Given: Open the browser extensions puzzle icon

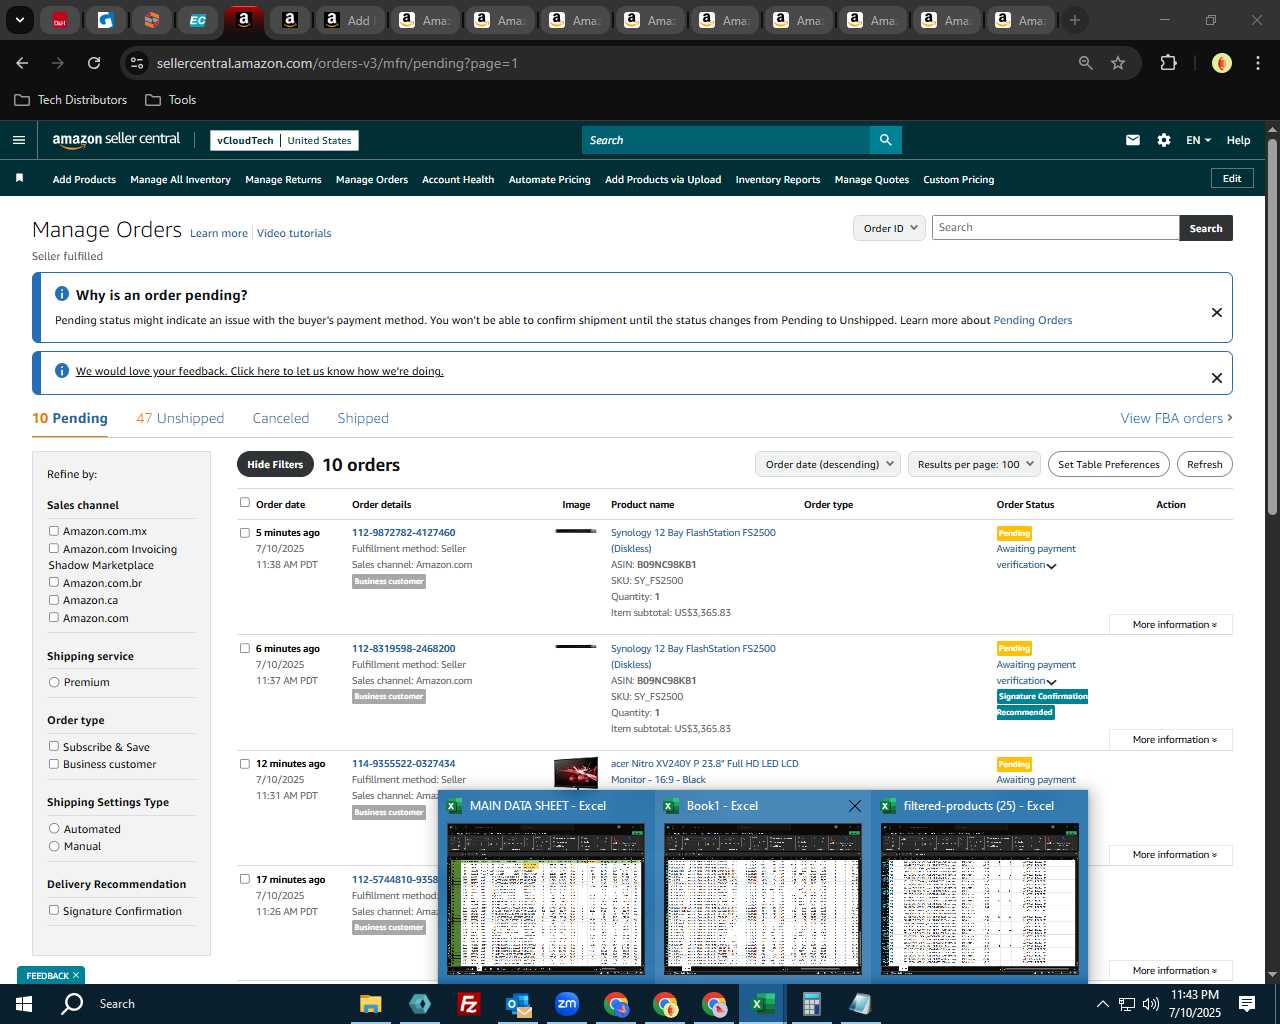Looking at the screenshot, I should point(1168,63).
